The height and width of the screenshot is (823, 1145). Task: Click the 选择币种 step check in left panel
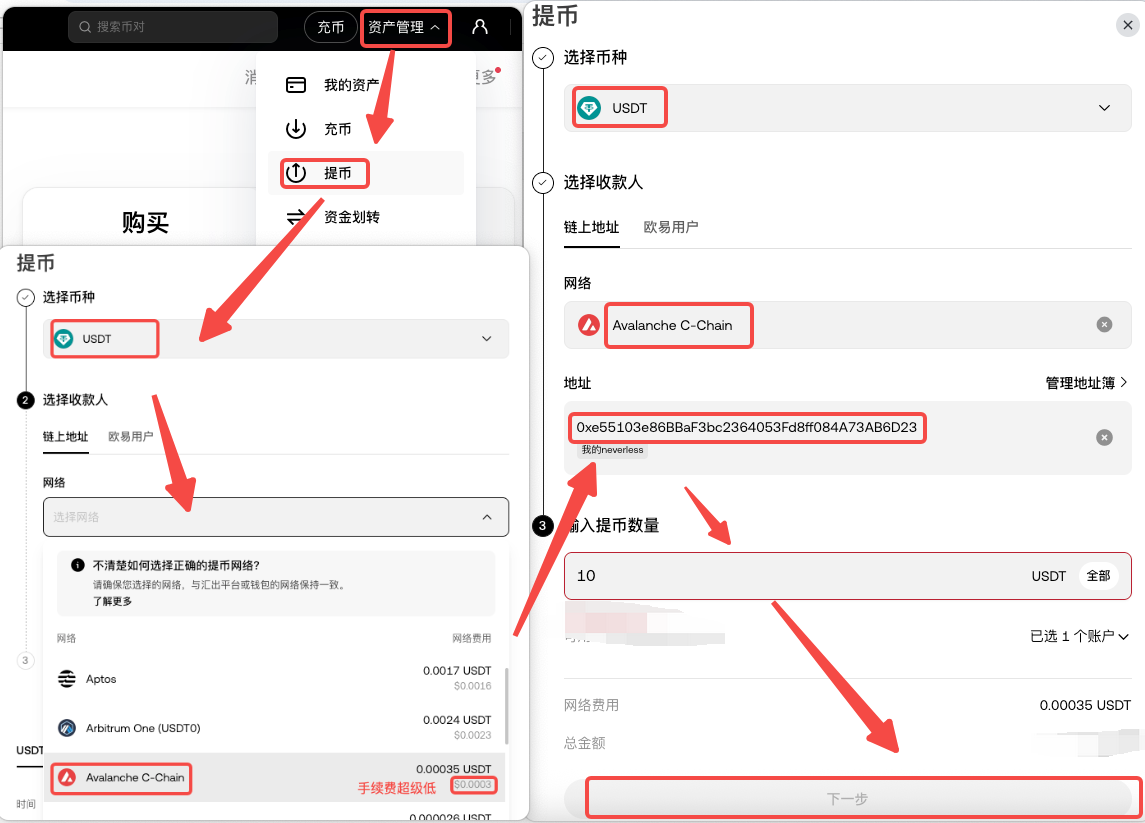(26, 297)
